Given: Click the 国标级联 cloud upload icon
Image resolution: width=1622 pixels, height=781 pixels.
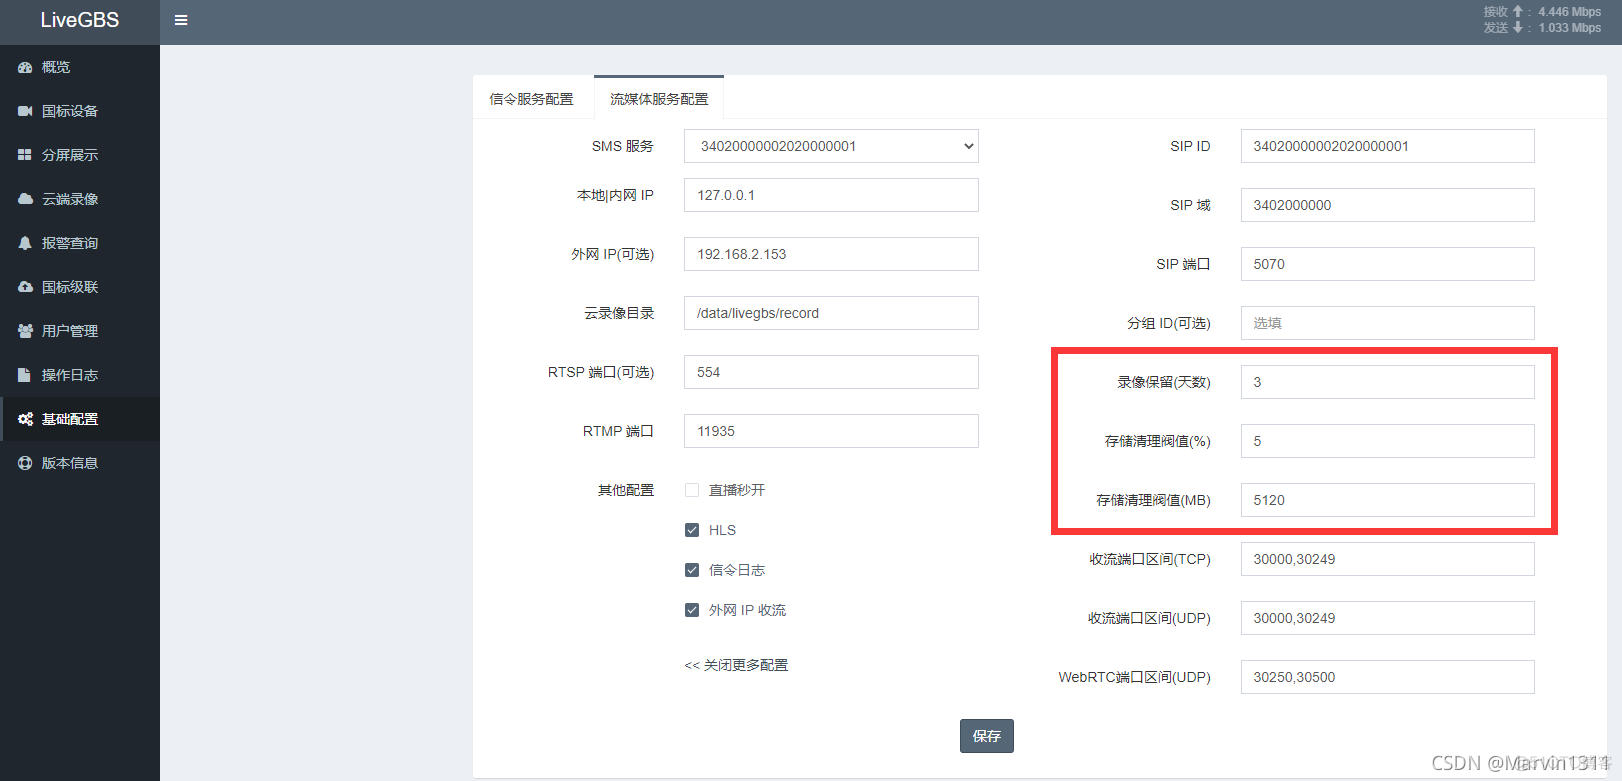Looking at the screenshot, I should click(25, 287).
